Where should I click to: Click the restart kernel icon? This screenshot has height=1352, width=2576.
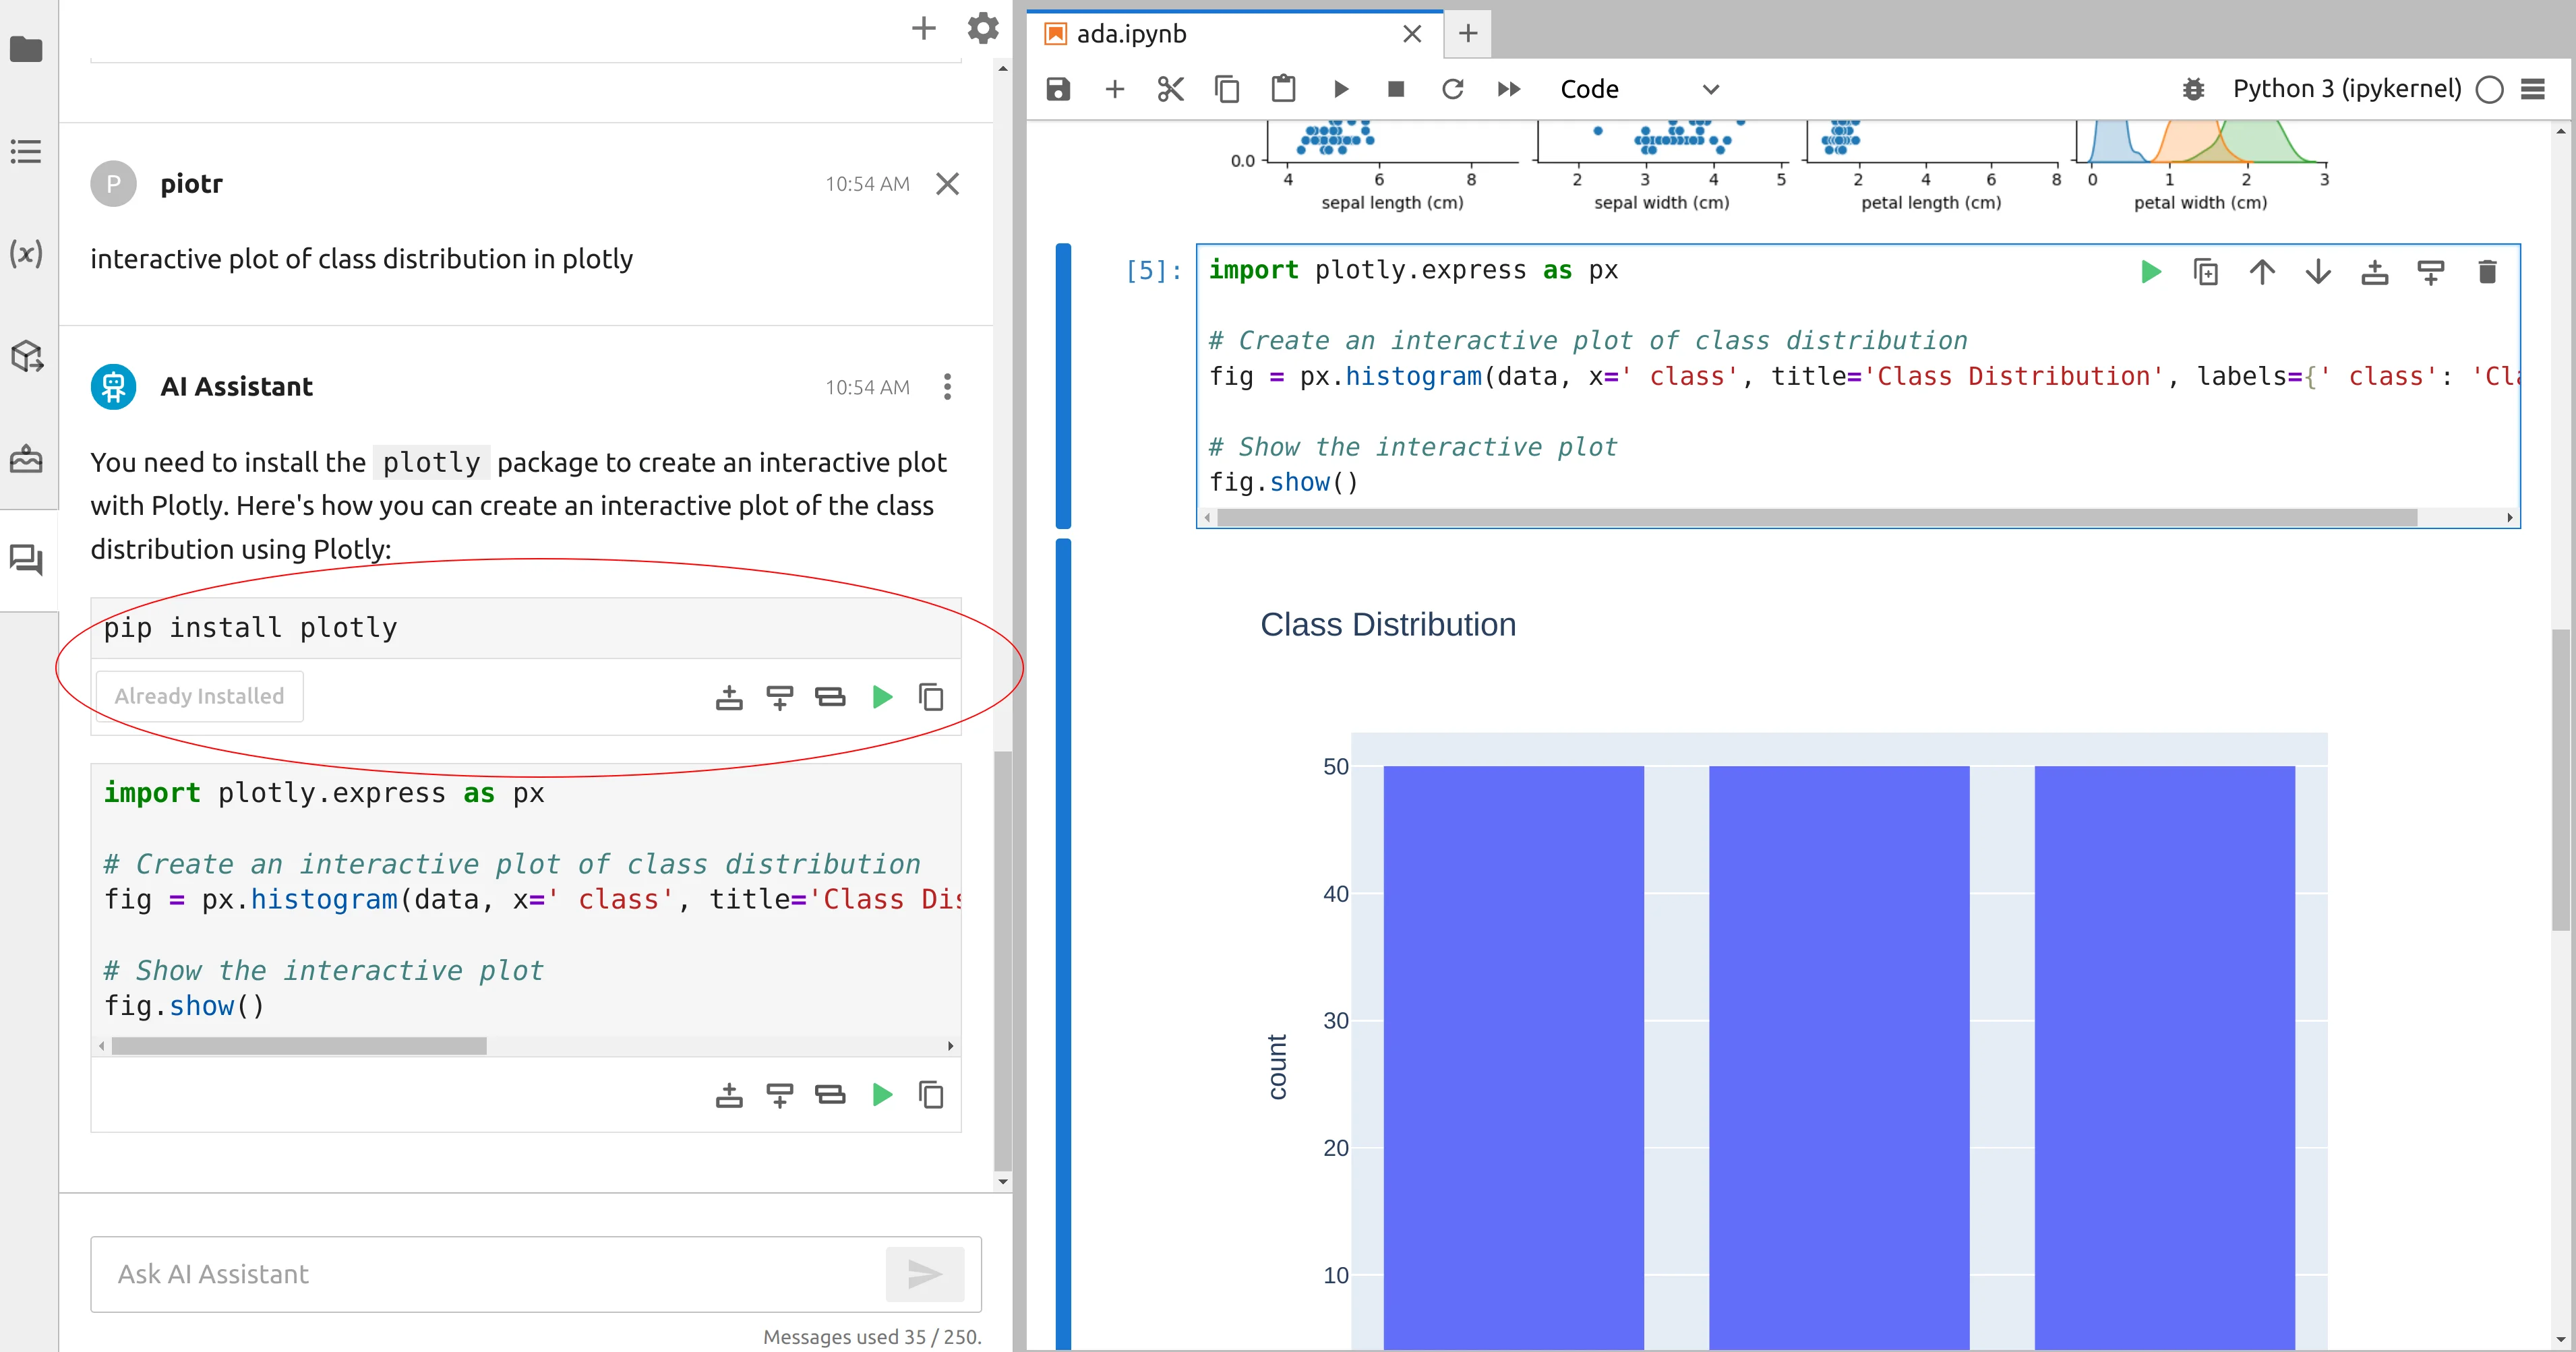tap(1451, 88)
